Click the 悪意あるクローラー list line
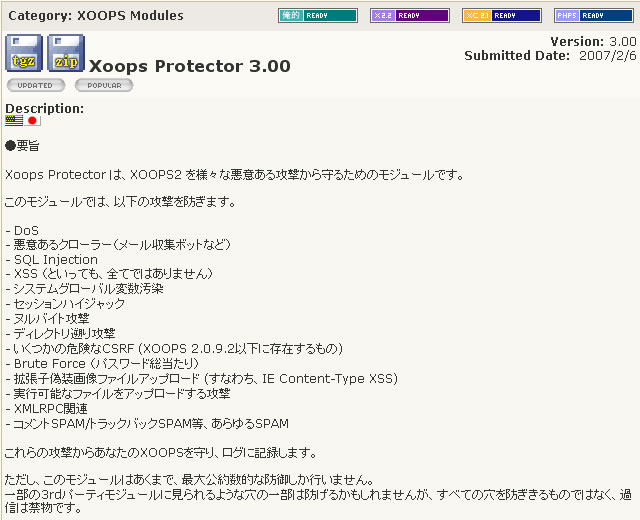640x520 pixels. (x=118, y=245)
